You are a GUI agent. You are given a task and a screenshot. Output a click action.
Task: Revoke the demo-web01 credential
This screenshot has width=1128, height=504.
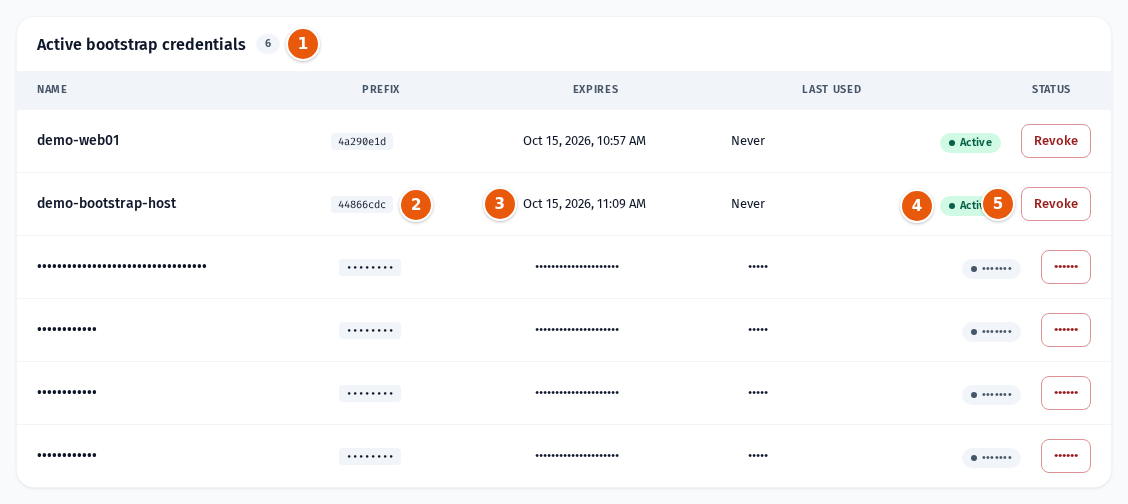click(1055, 141)
